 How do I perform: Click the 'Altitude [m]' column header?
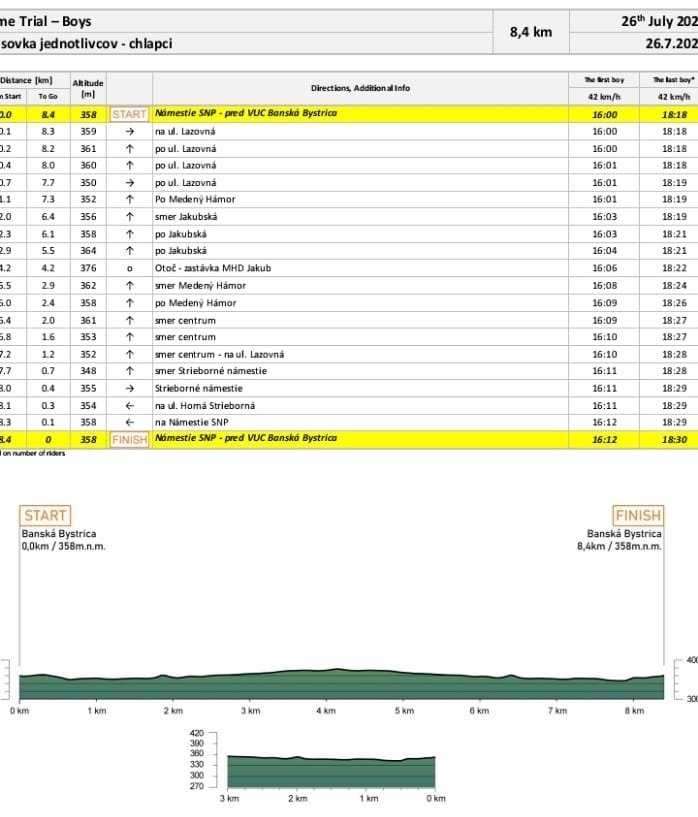(x=88, y=88)
